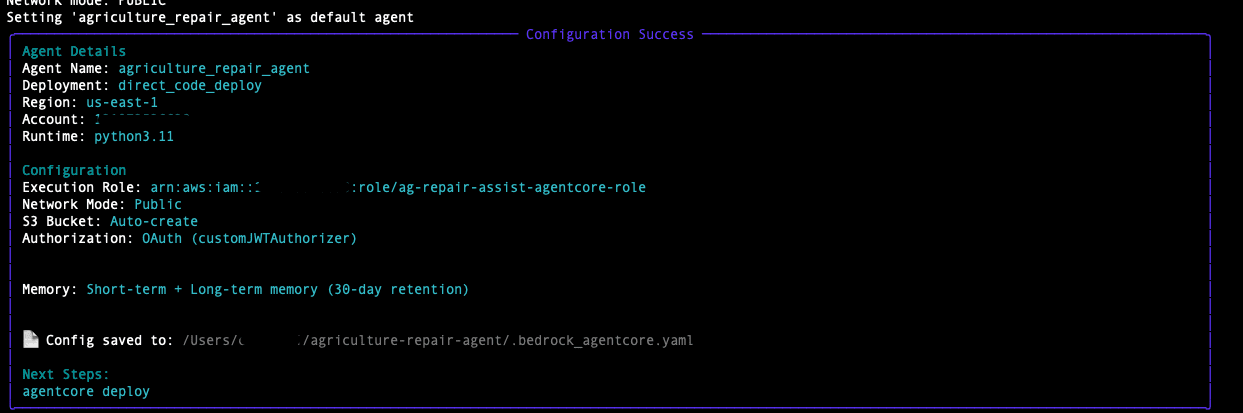
Task: Click the agent name agriculture_repair_agent
Action: point(214,68)
